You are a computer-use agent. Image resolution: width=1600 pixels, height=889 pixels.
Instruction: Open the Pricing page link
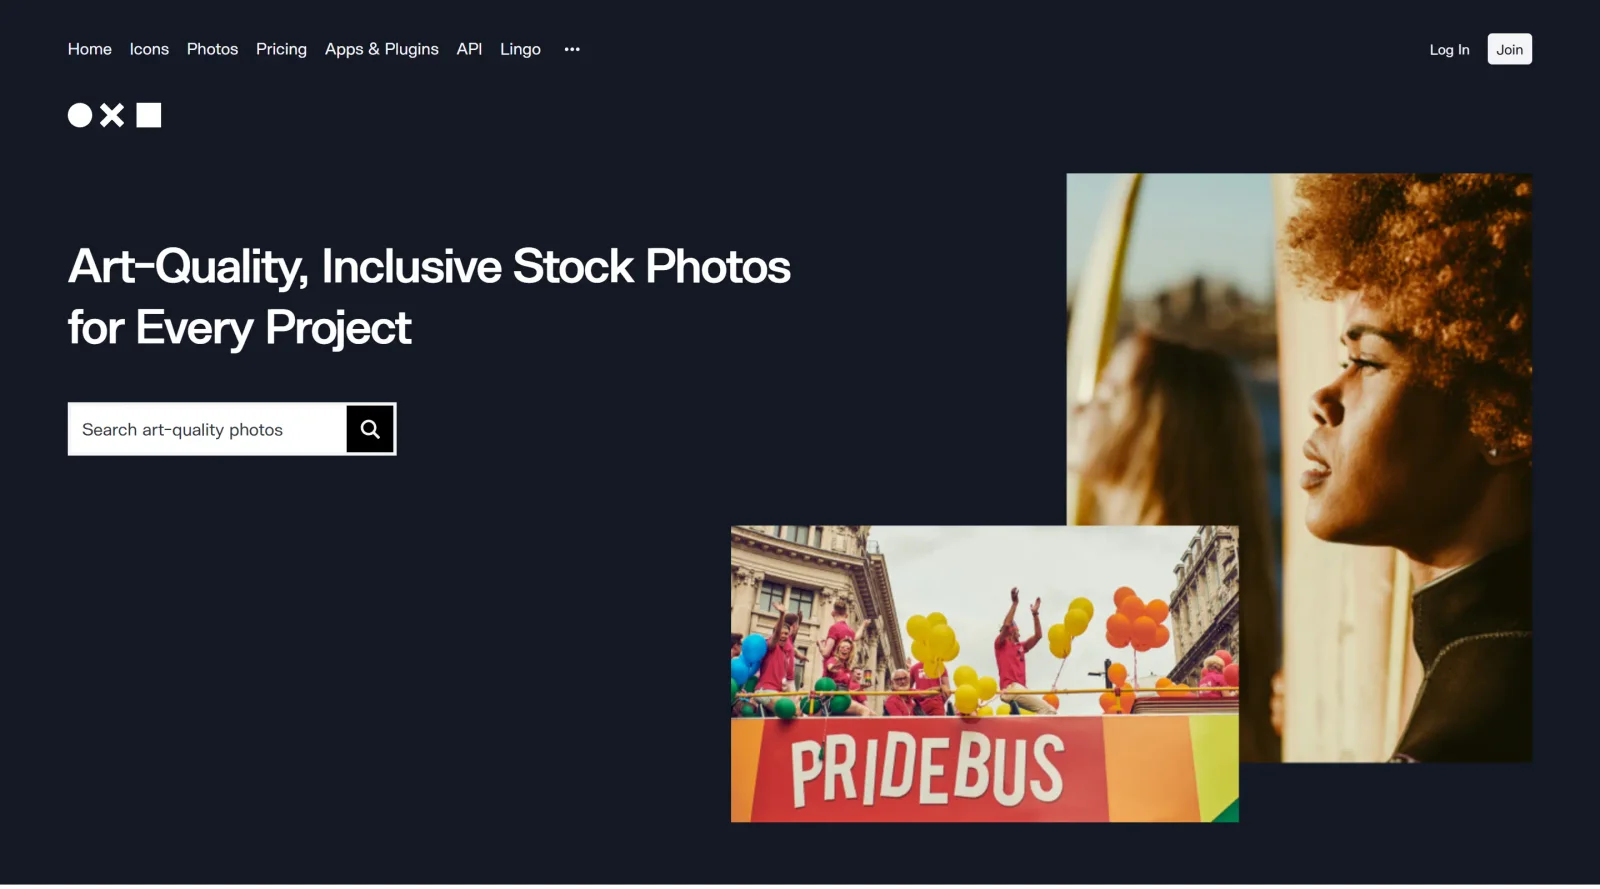[x=281, y=49]
